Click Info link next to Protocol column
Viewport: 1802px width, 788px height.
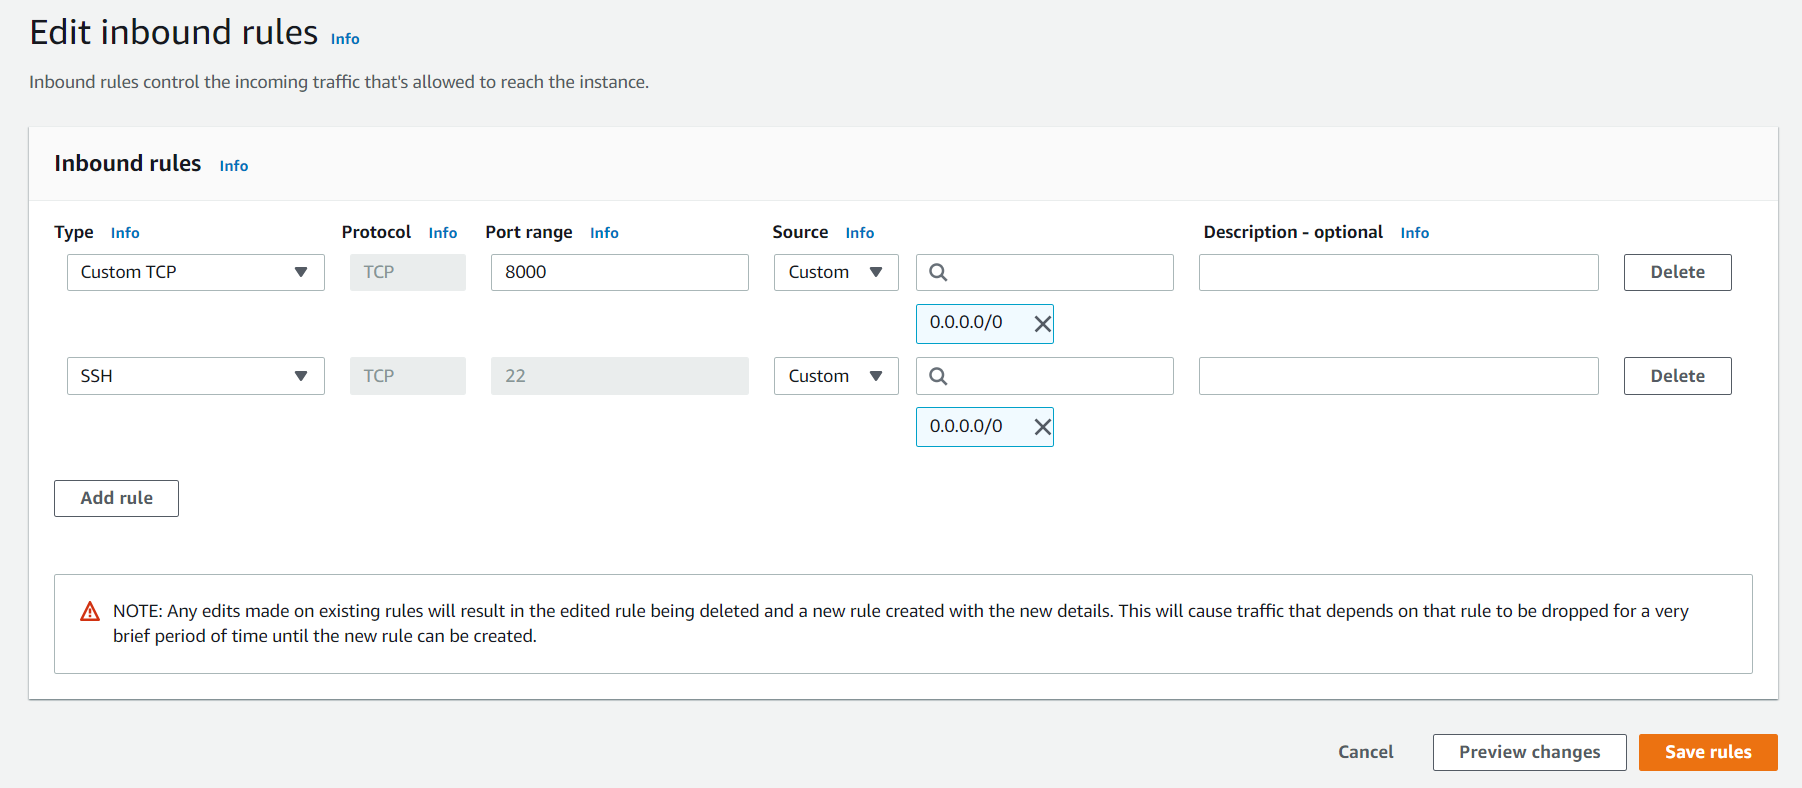click(x=443, y=233)
